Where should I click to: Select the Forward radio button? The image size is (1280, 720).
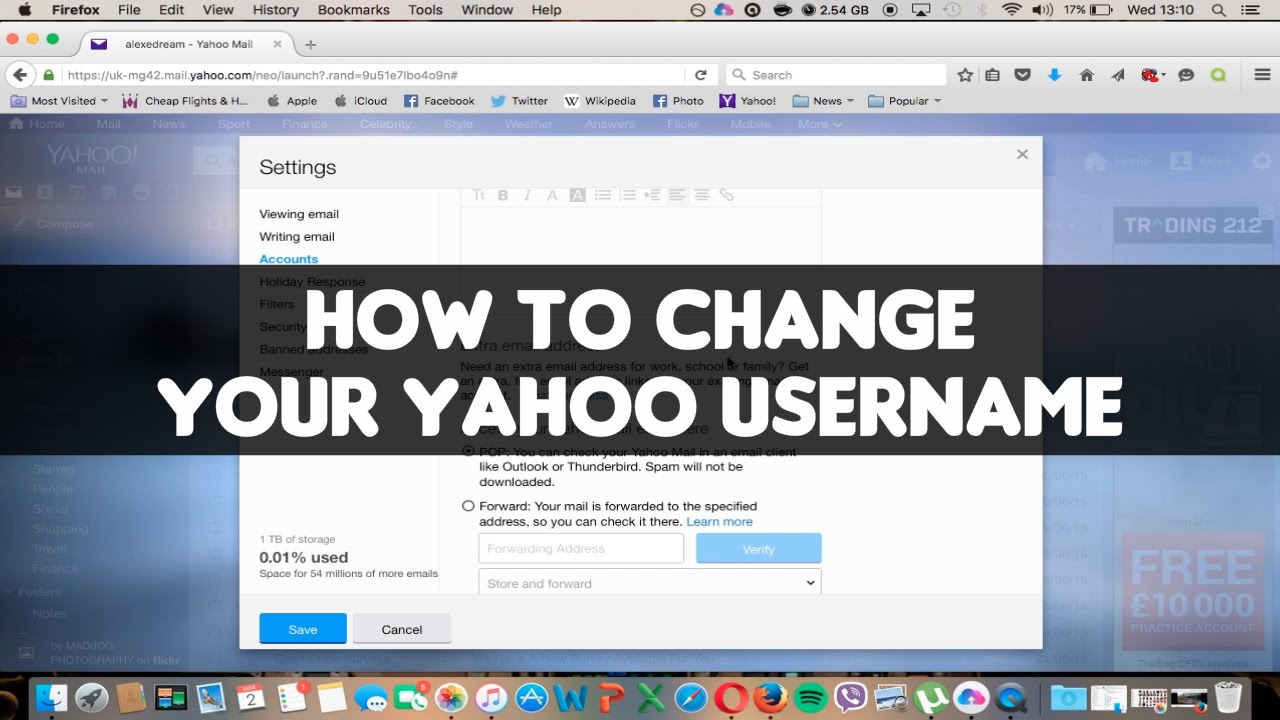468,506
